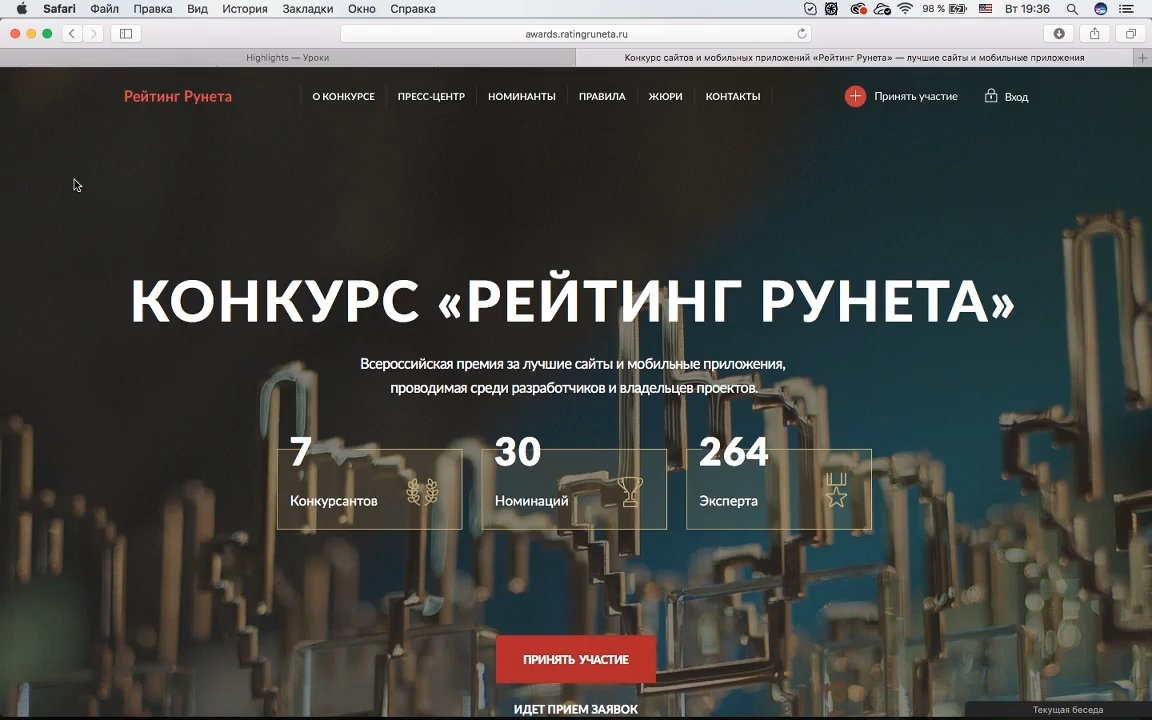1152x720 pixels.
Task: Click the Safari share icon
Action: (1095, 33)
